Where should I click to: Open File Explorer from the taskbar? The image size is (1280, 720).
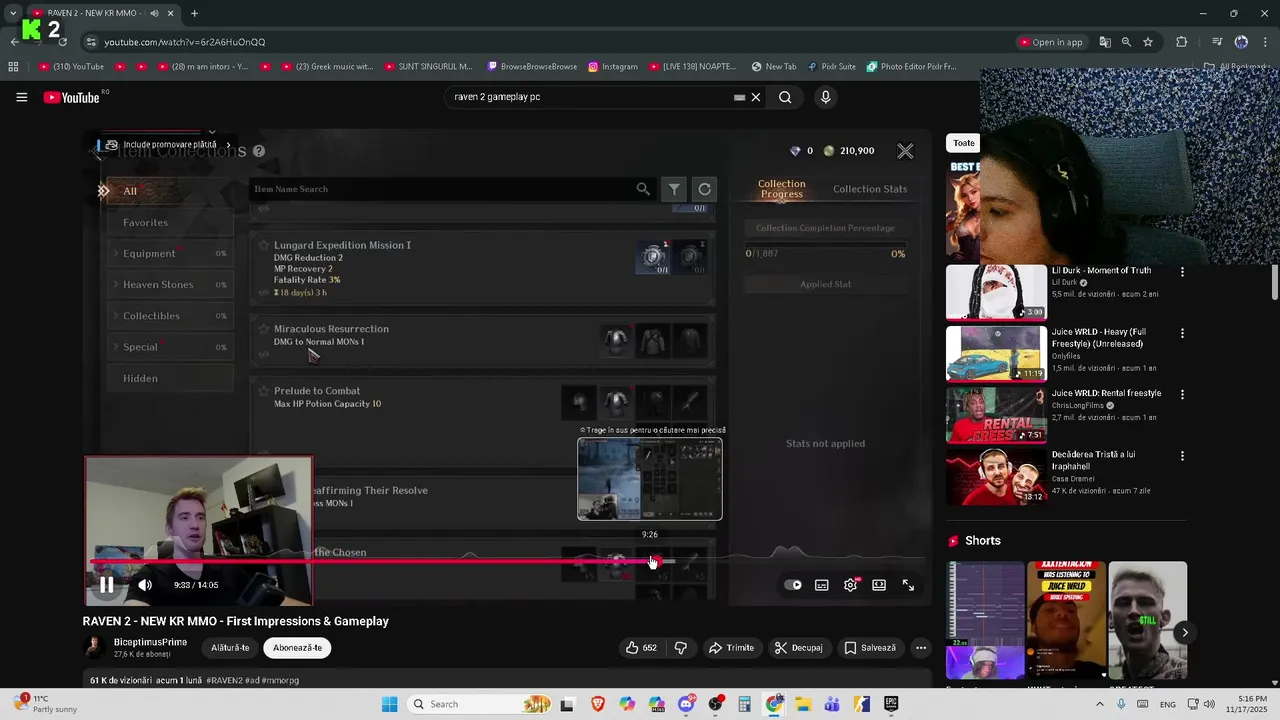(x=803, y=704)
